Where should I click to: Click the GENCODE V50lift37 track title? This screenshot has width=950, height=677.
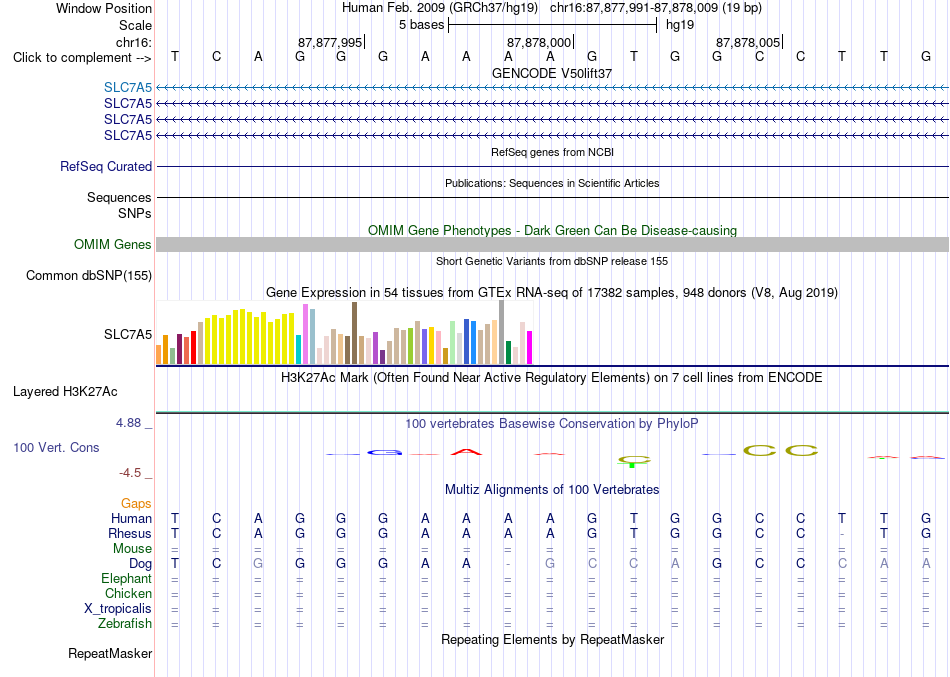pos(552,73)
